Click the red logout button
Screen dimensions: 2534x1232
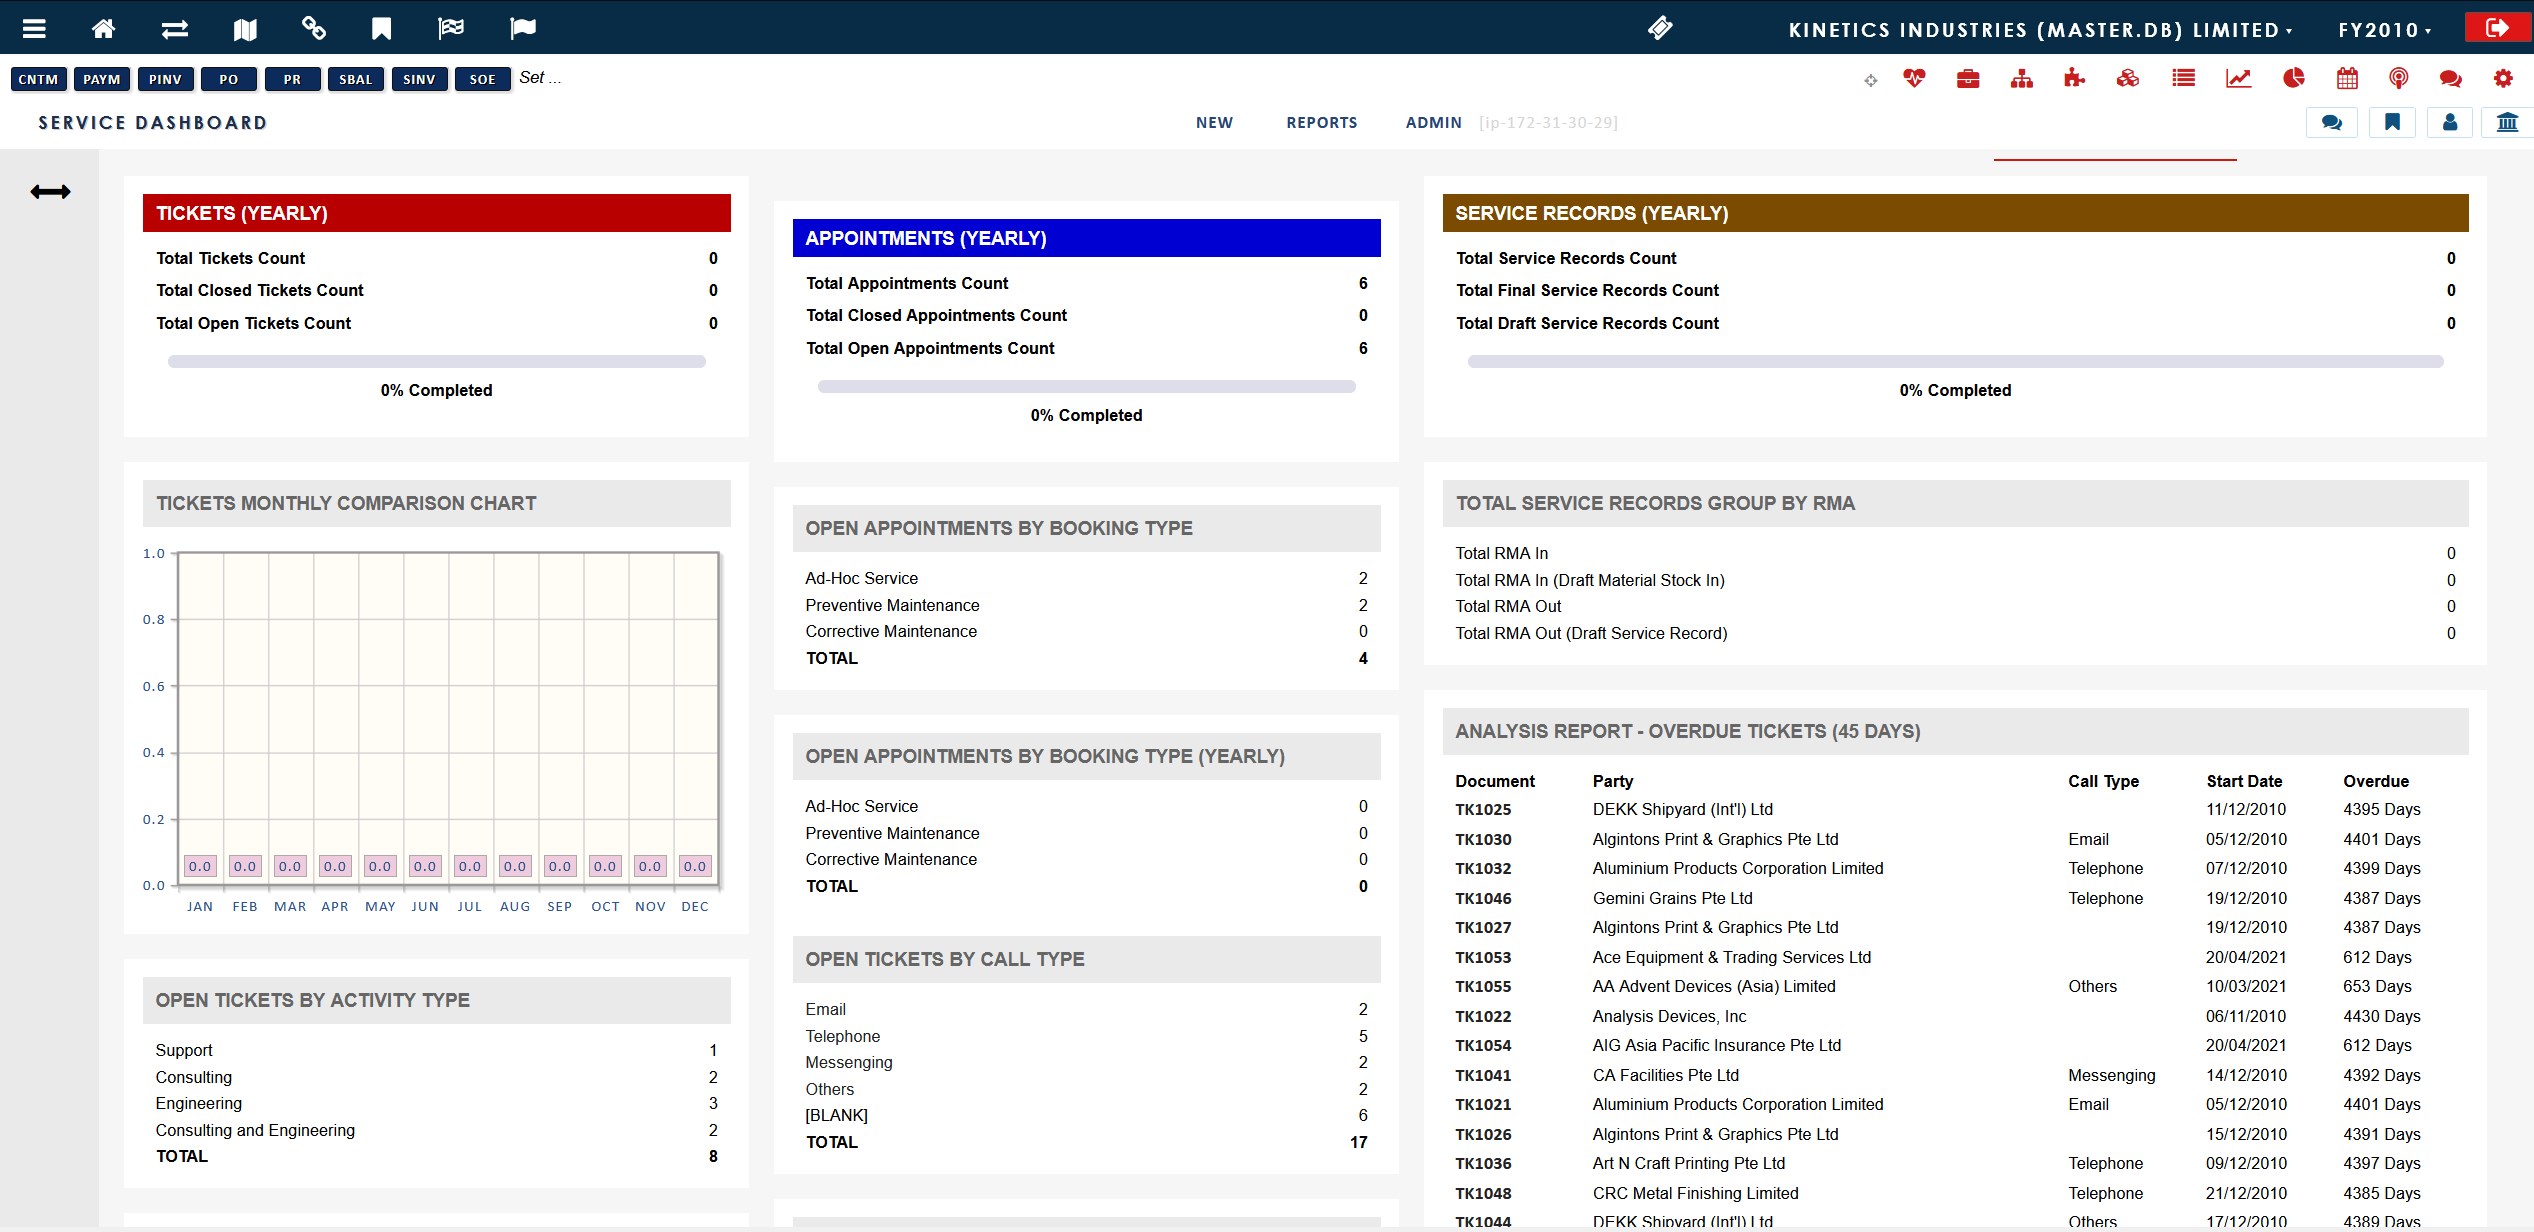tap(2497, 28)
